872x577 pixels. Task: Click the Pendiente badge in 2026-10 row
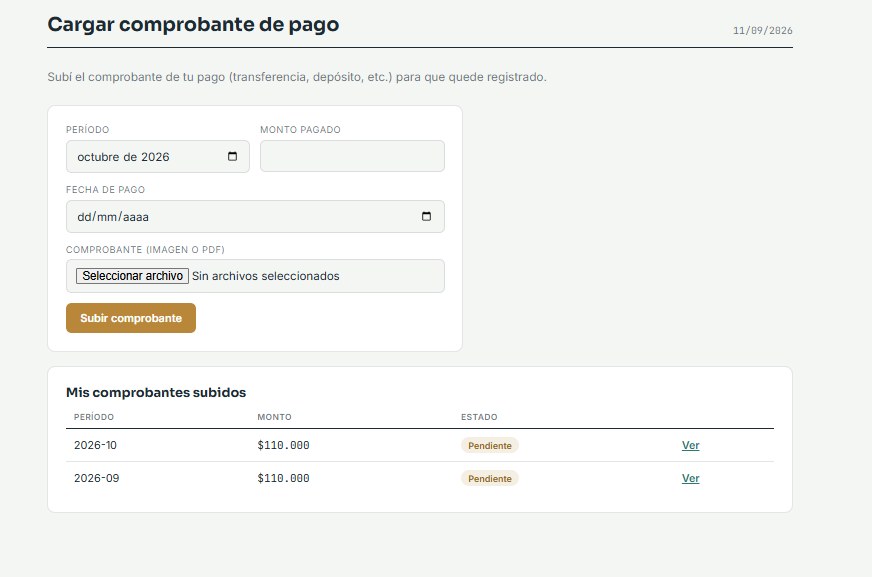pos(489,445)
